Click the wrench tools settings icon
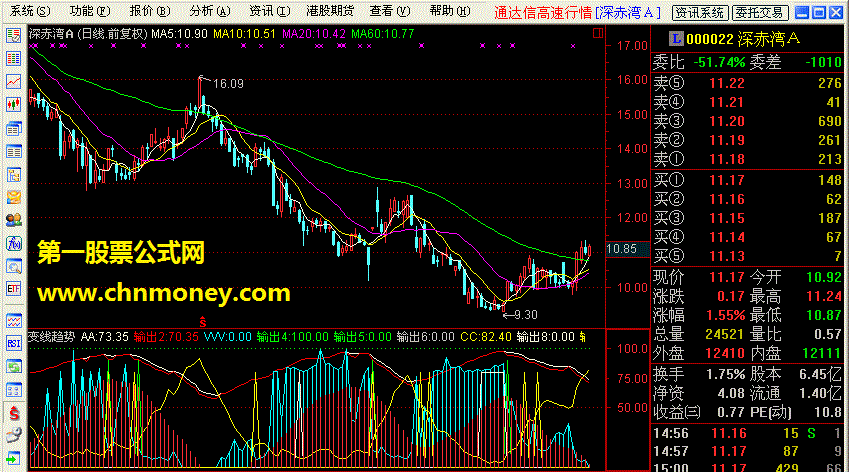 pos(14,435)
